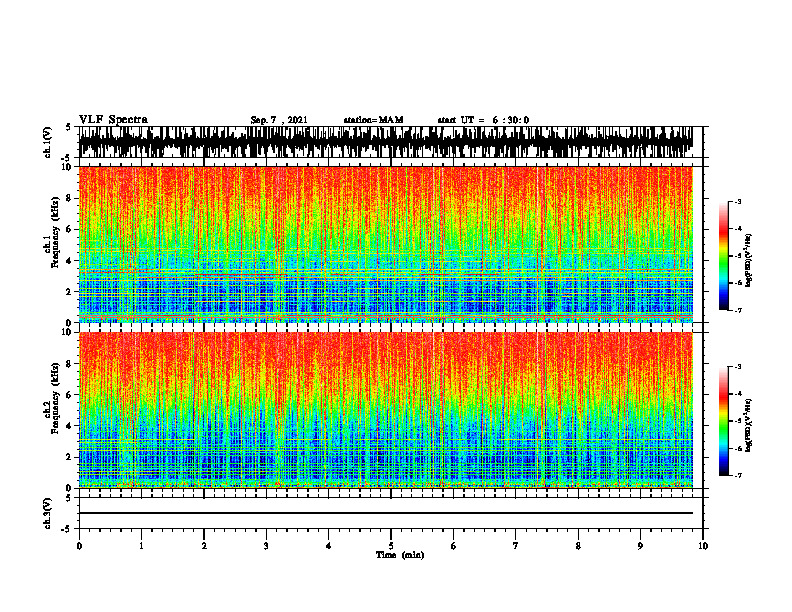Click time axis tick label "6"
Screen dimensions: 792x612
(453, 546)
